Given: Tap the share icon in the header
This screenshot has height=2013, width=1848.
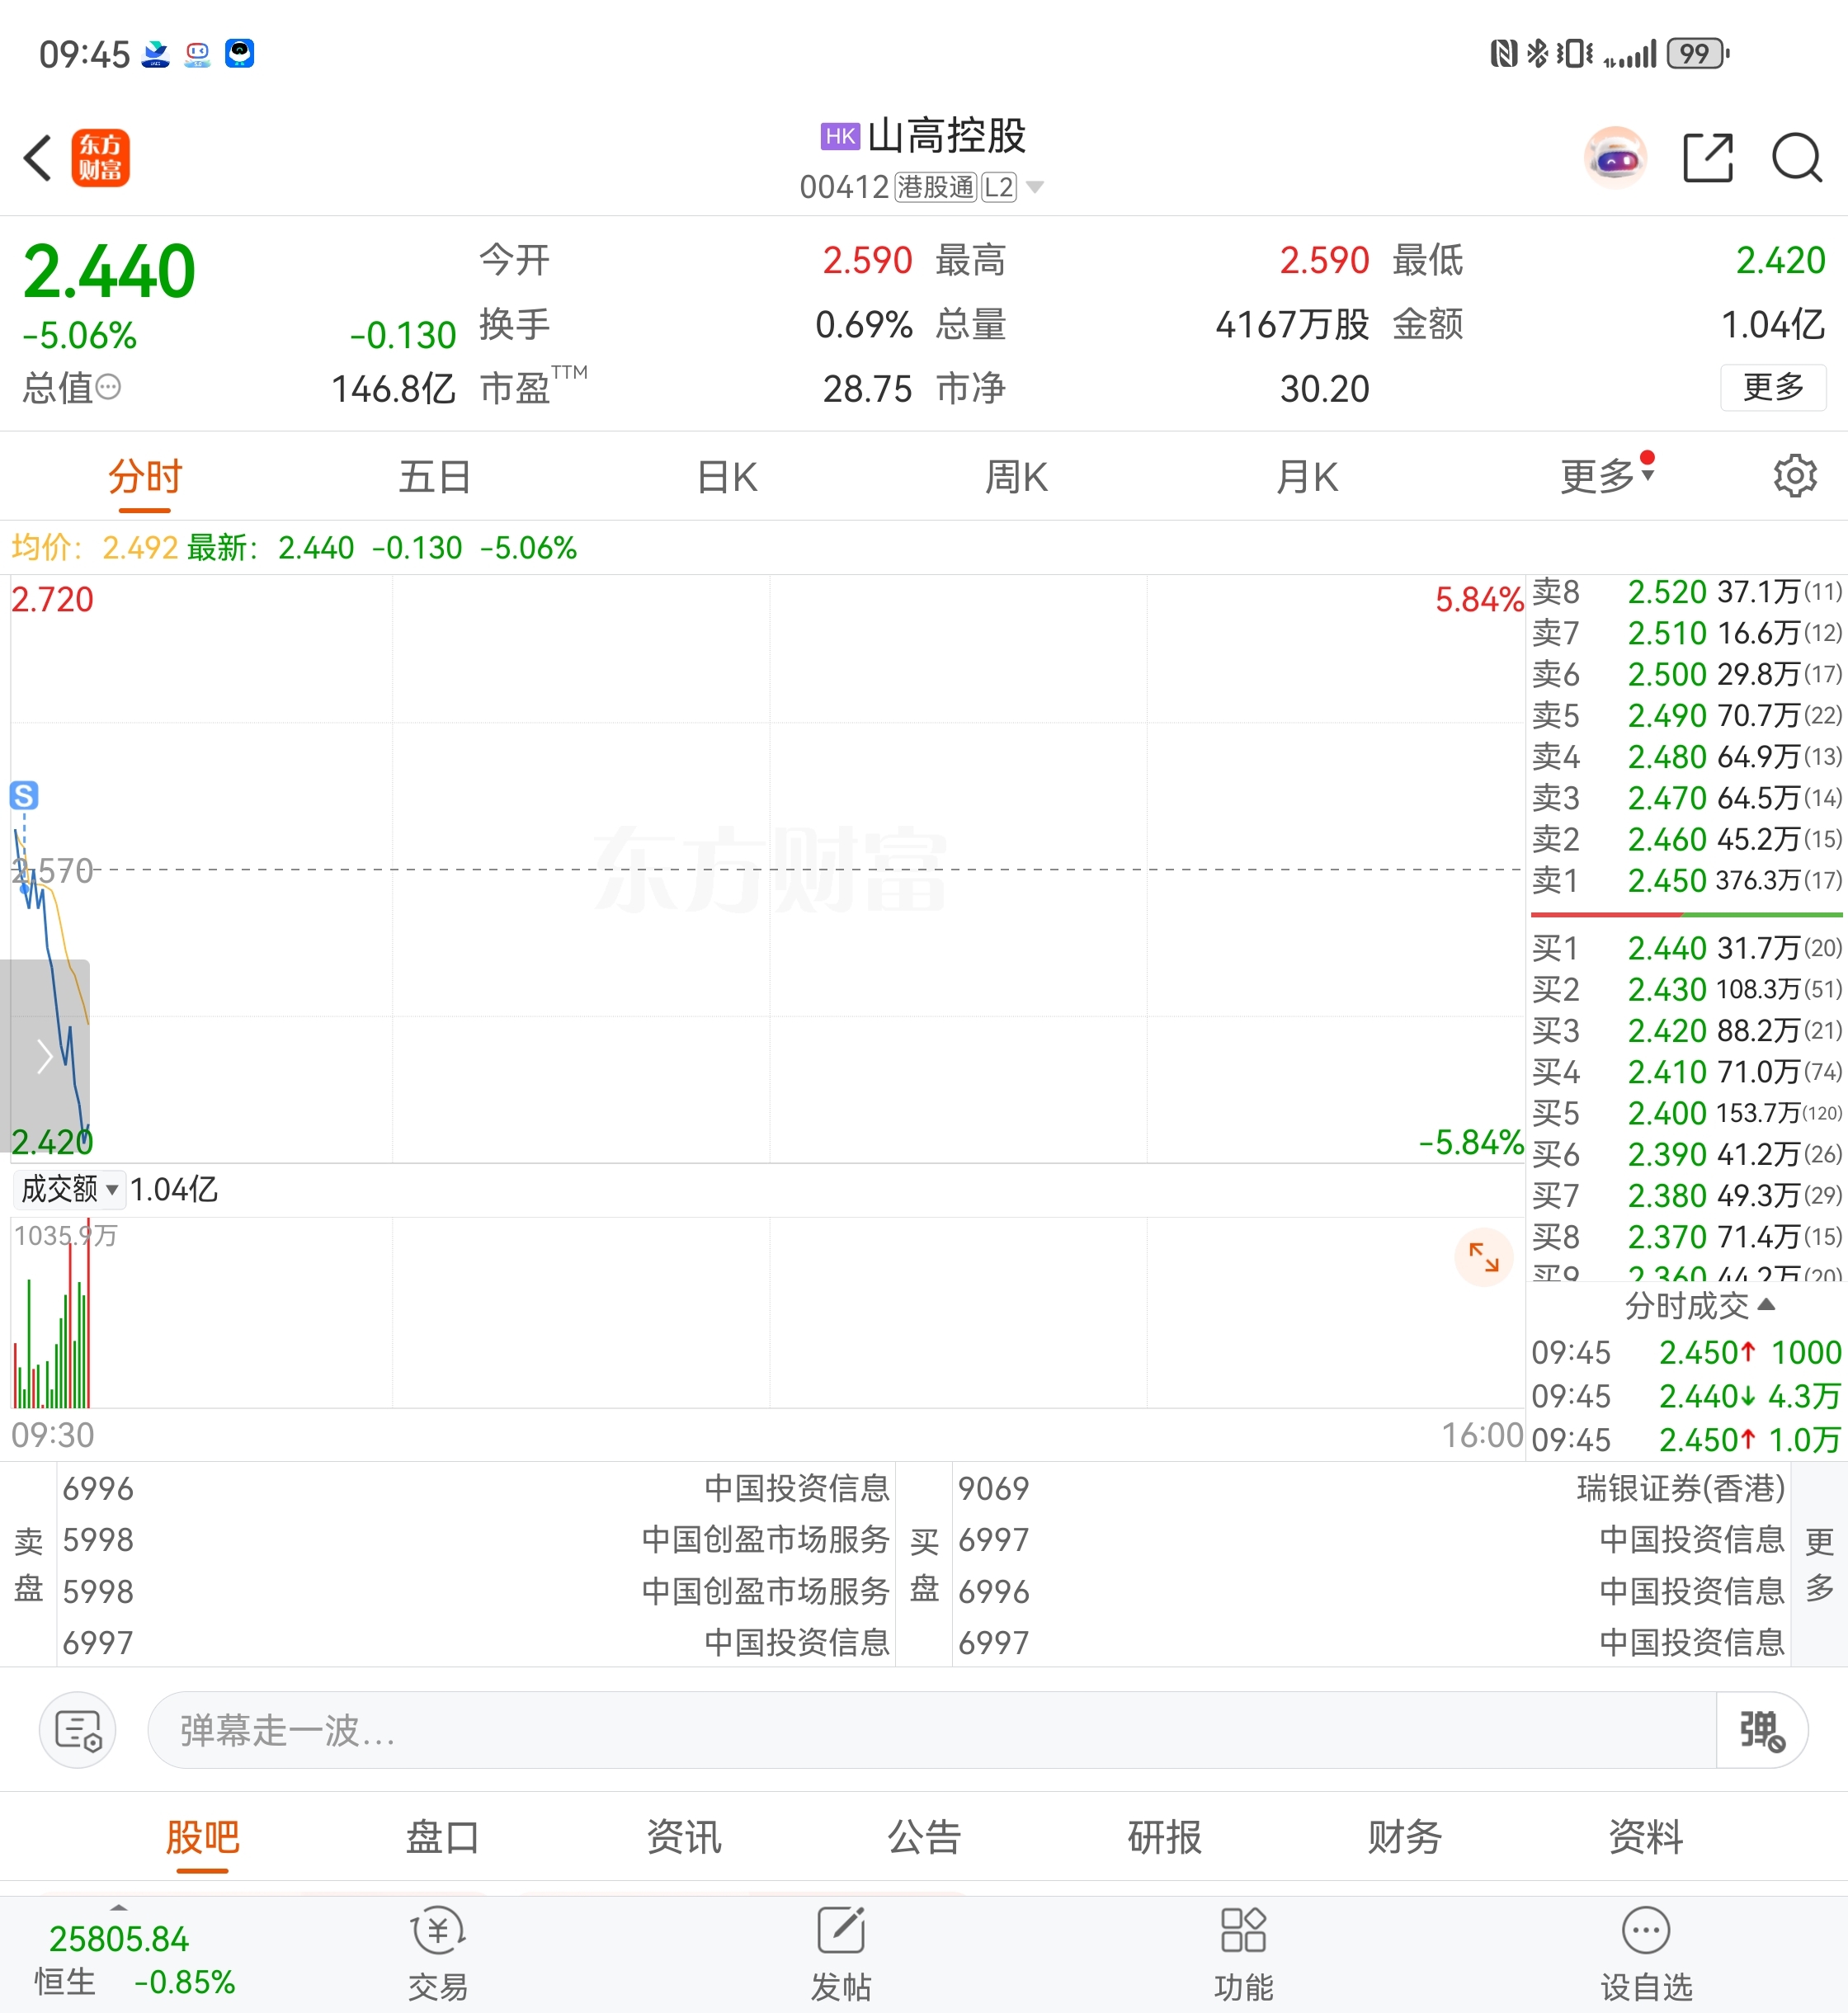Looking at the screenshot, I should [x=1708, y=158].
